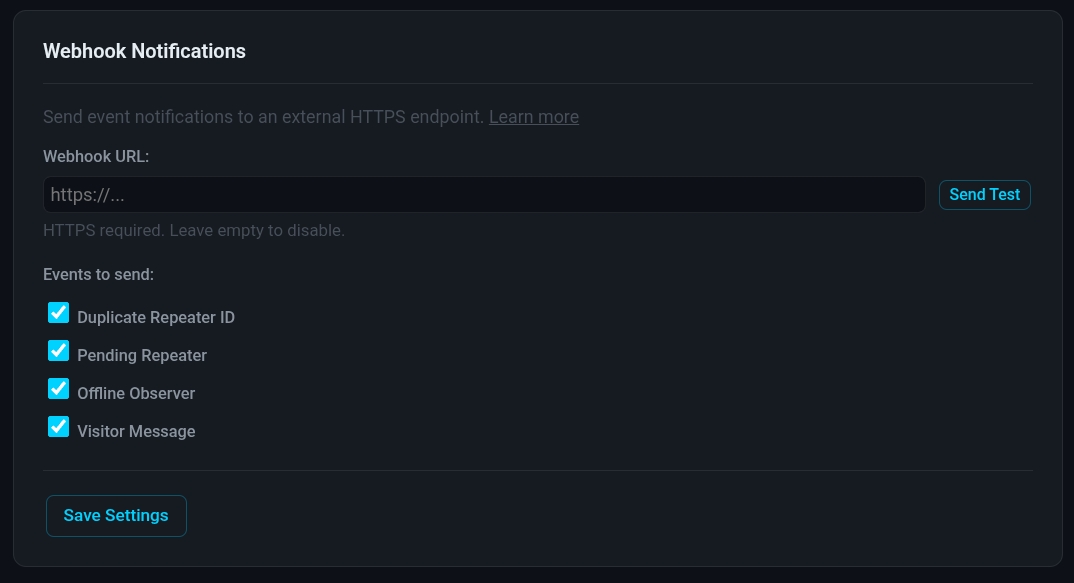Click the Send Test button

coord(984,195)
